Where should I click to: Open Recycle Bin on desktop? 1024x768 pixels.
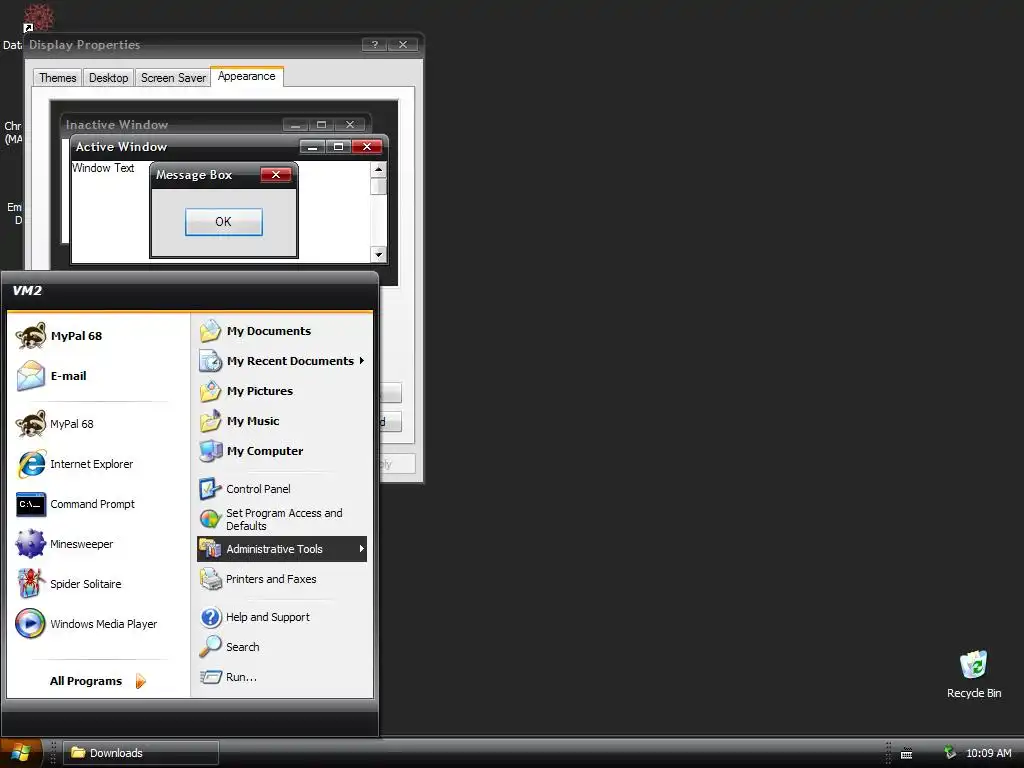coord(974,675)
